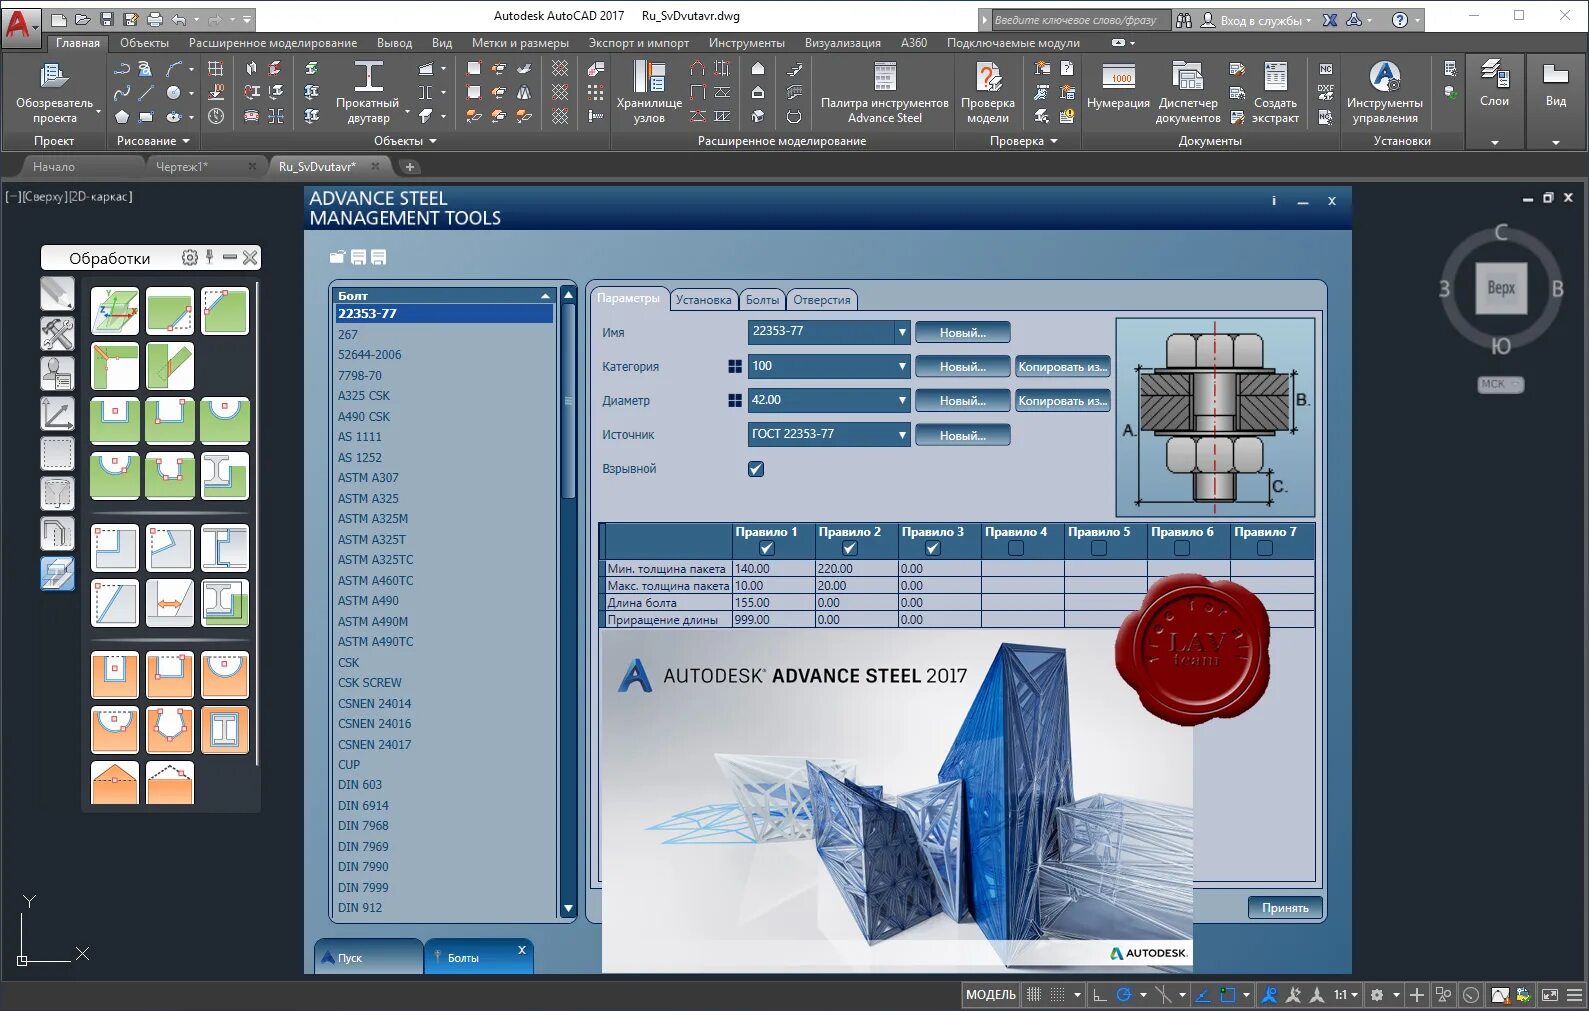Select ASTM A325 in the bolt list

click(368, 499)
